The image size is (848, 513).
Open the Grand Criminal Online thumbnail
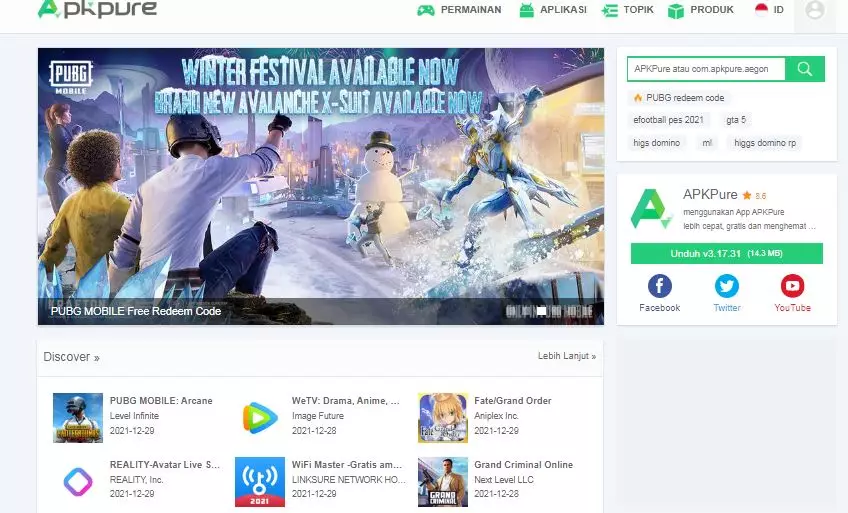pos(442,482)
